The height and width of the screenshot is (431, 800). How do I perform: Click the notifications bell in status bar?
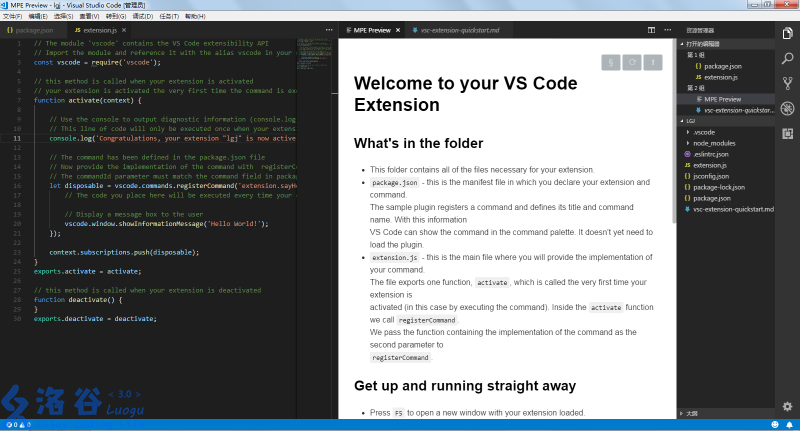tap(789, 424)
